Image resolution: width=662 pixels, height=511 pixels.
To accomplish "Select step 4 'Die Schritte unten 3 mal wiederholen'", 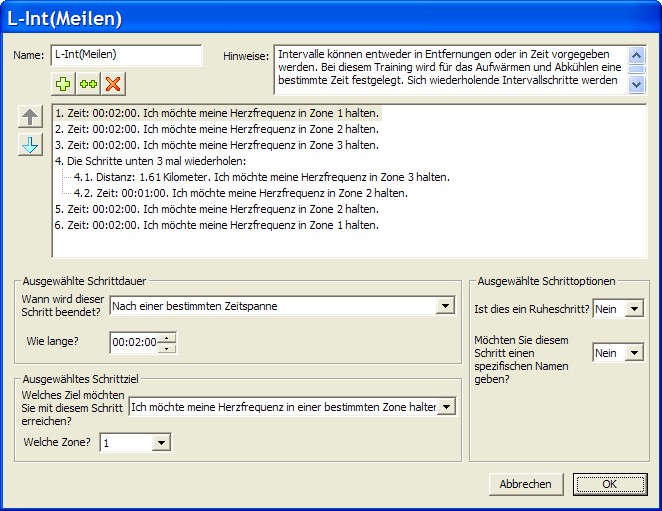I will pos(151,161).
